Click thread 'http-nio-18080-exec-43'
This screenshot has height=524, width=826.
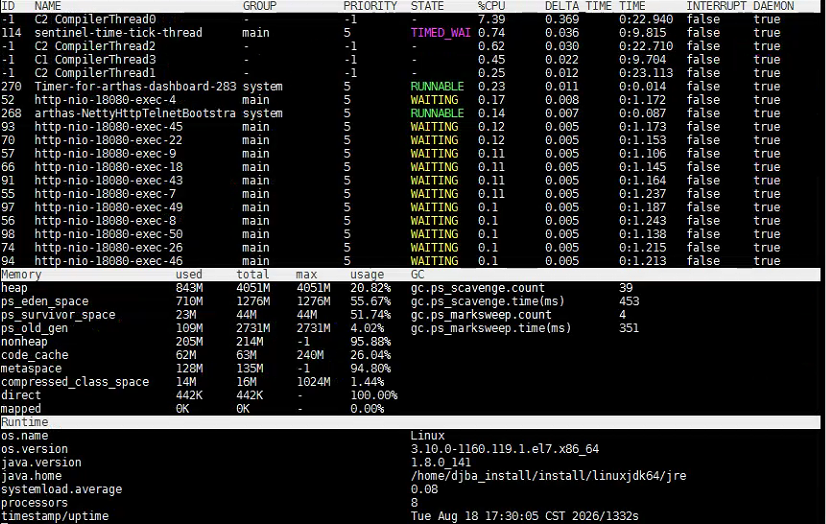(x=109, y=181)
